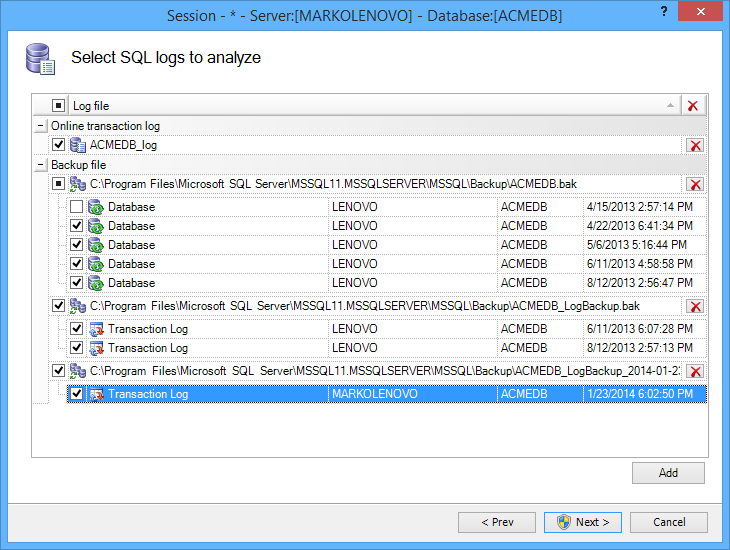Uncheck Transaction Log dated 8/12/2013 2:57:13 PM
The height and width of the screenshot is (550, 730).
tap(76, 347)
